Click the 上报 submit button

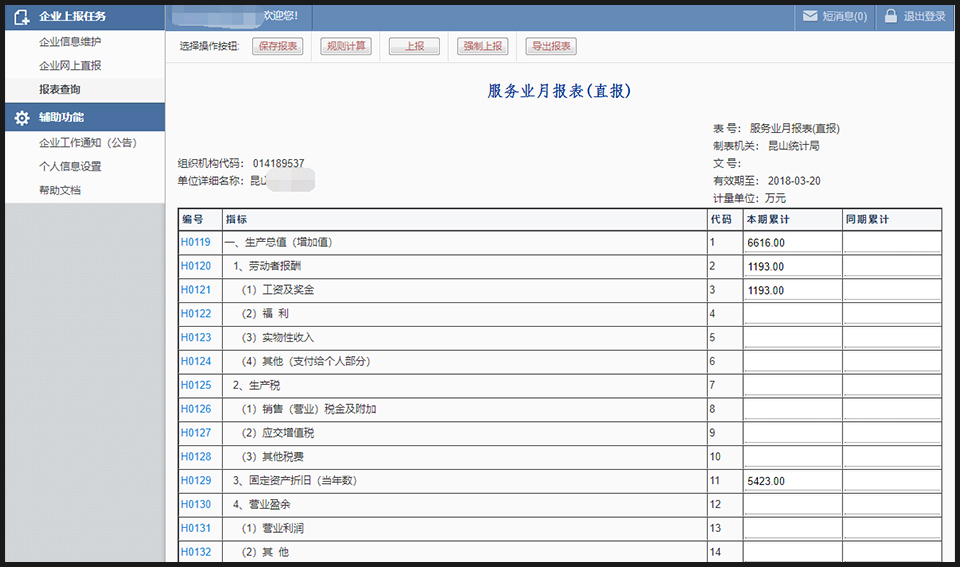(414, 46)
